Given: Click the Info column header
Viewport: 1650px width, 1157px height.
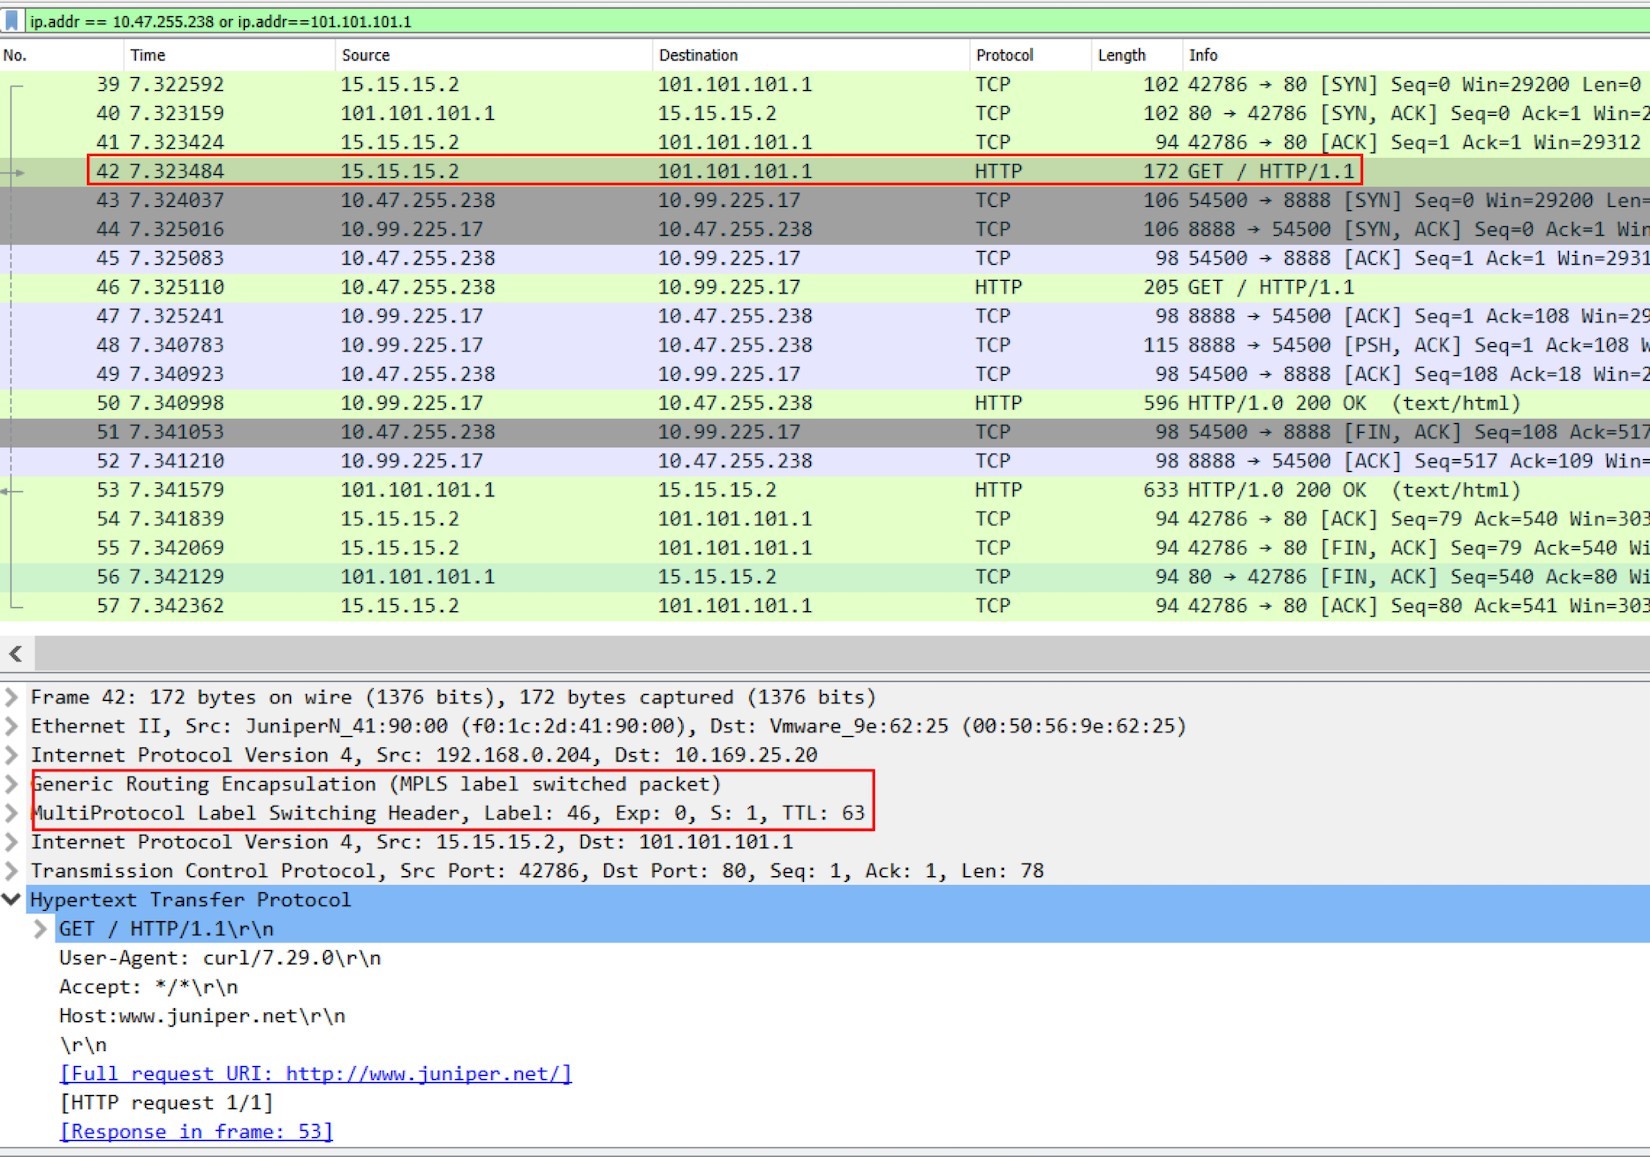Looking at the screenshot, I should [1416, 55].
